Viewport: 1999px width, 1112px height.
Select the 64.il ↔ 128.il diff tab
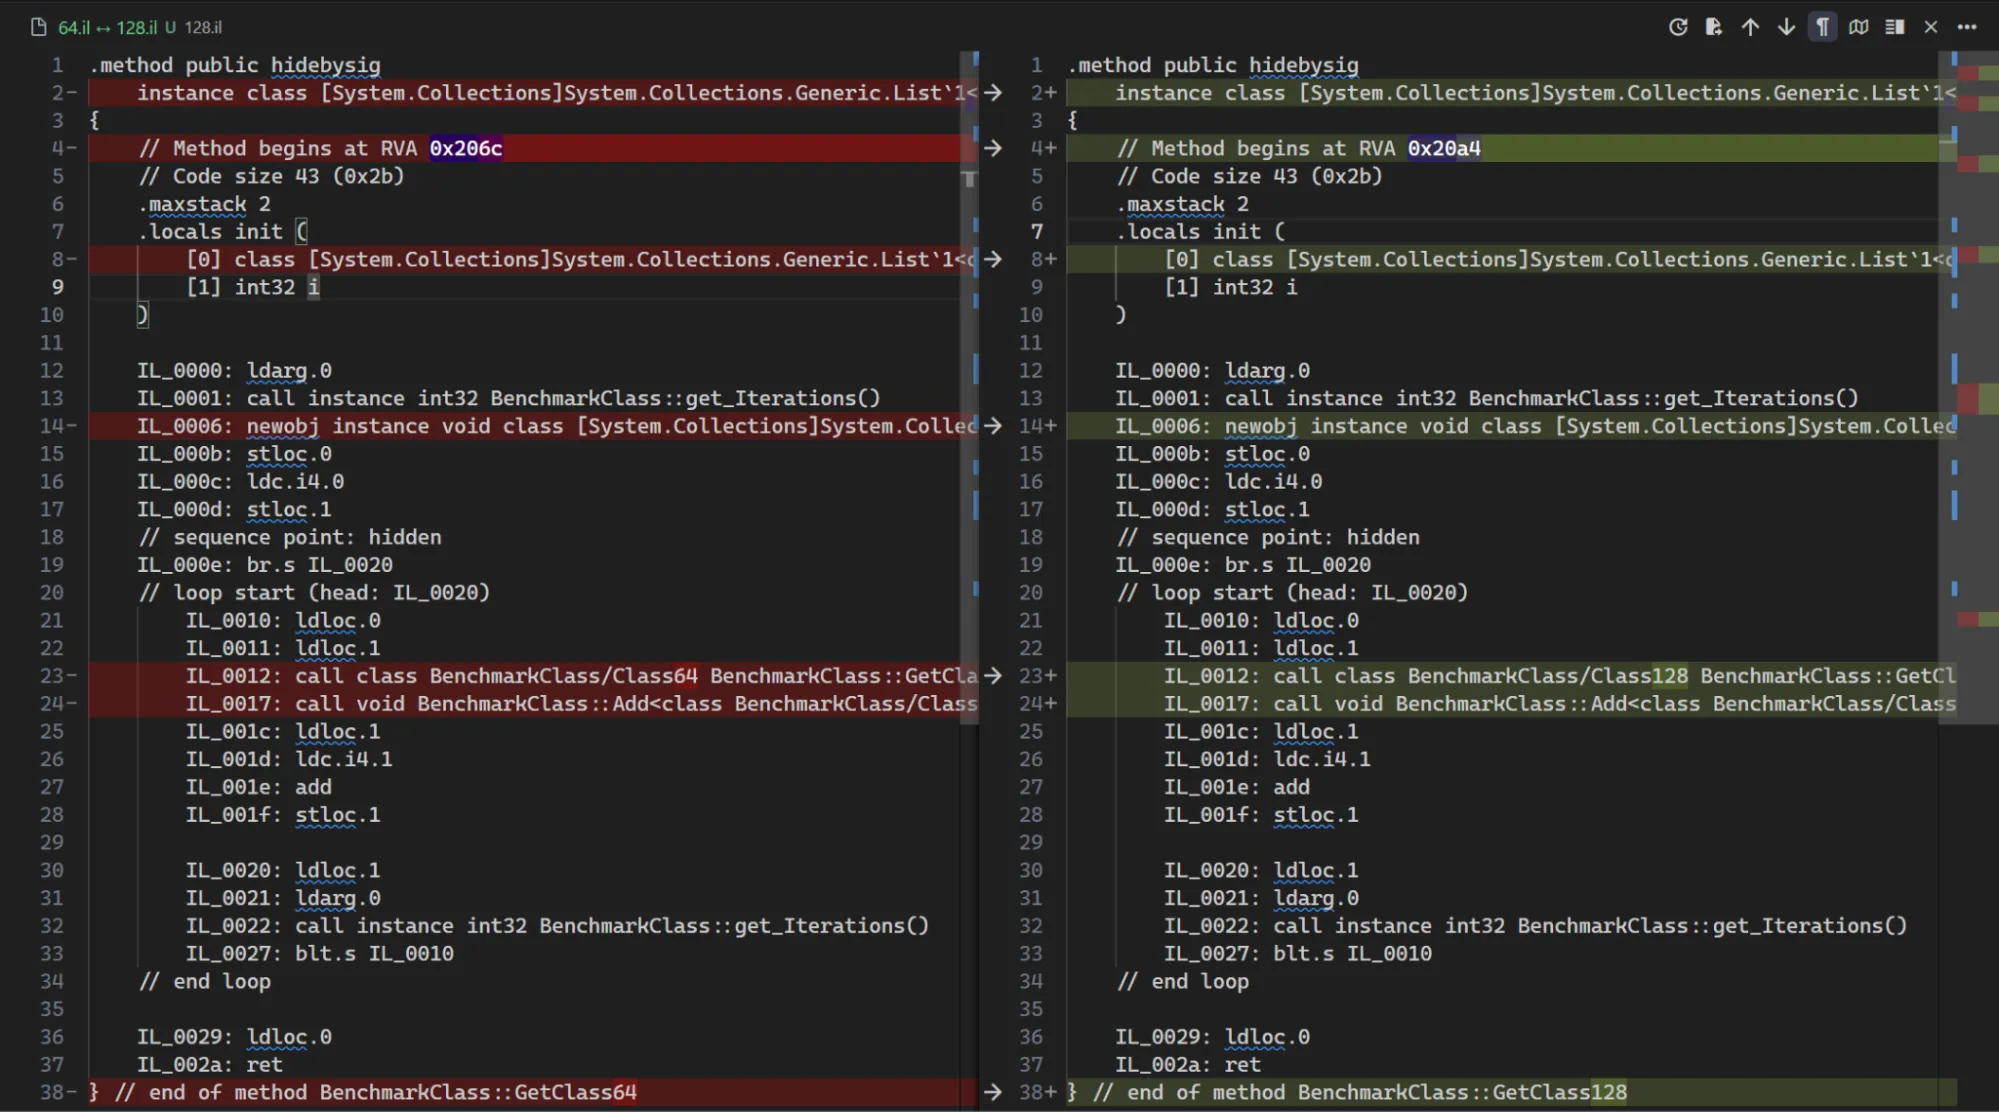coord(108,27)
